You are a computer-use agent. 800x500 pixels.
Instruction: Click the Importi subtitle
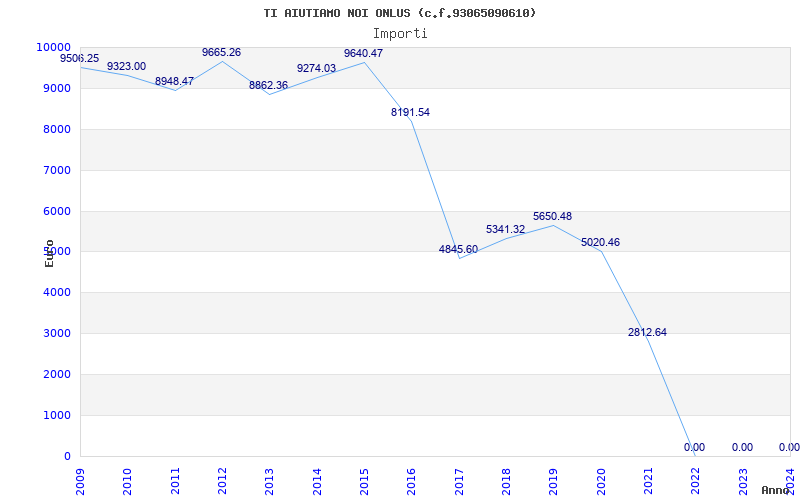coord(400,34)
